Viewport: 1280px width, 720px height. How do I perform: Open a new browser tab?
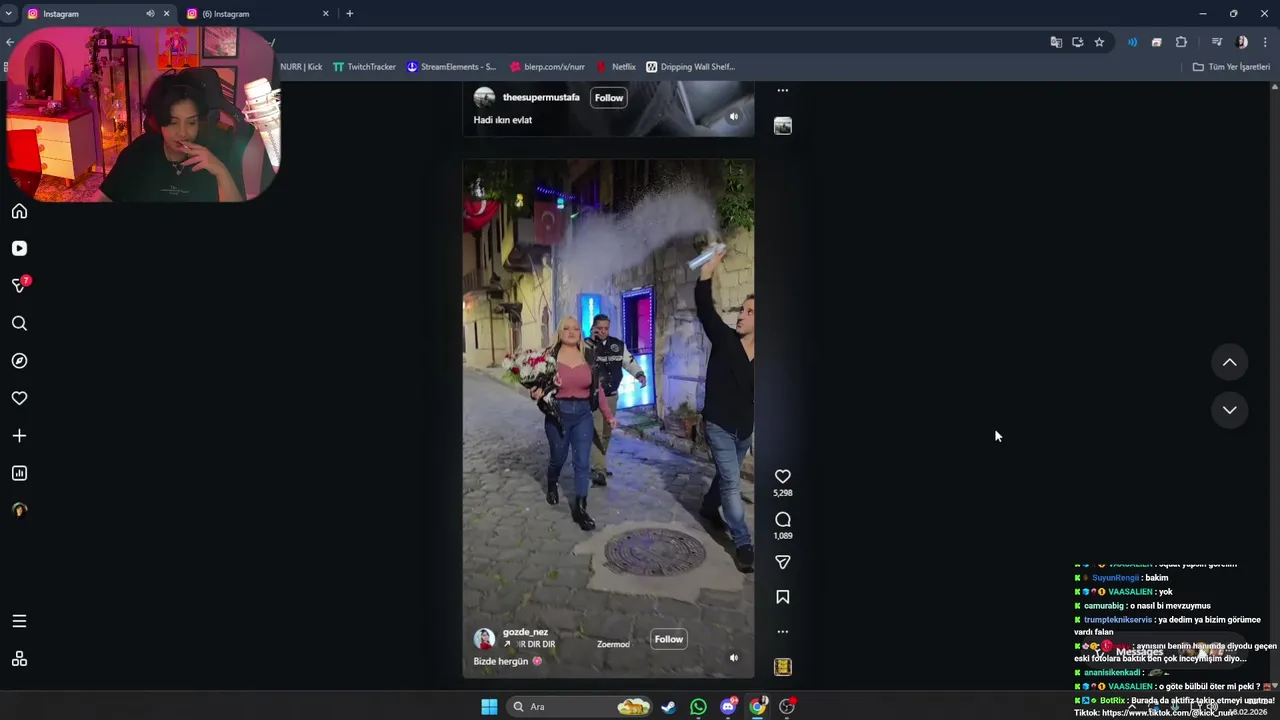tap(349, 14)
